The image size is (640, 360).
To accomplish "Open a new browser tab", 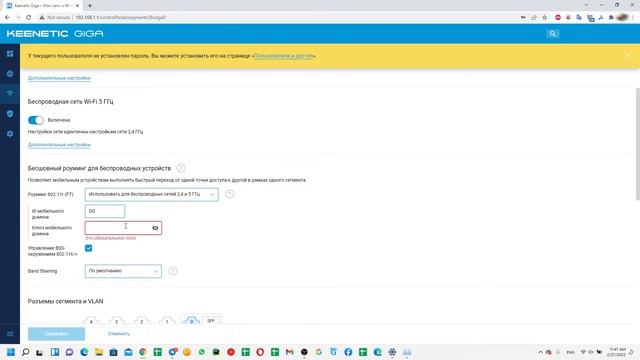I will click(x=90, y=6).
